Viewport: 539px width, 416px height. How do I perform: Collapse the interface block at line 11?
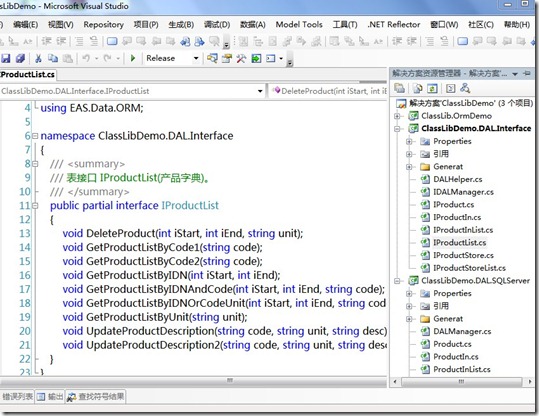[35, 206]
